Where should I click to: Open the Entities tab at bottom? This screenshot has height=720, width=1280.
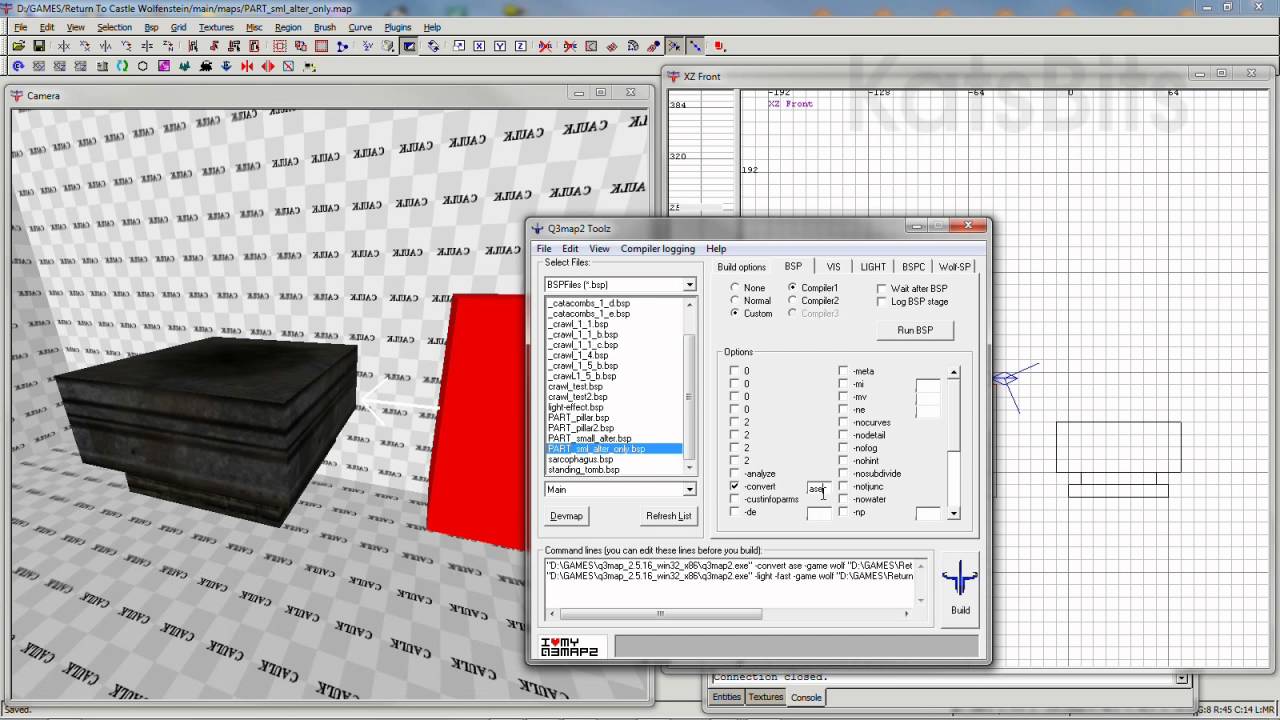(727, 697)
